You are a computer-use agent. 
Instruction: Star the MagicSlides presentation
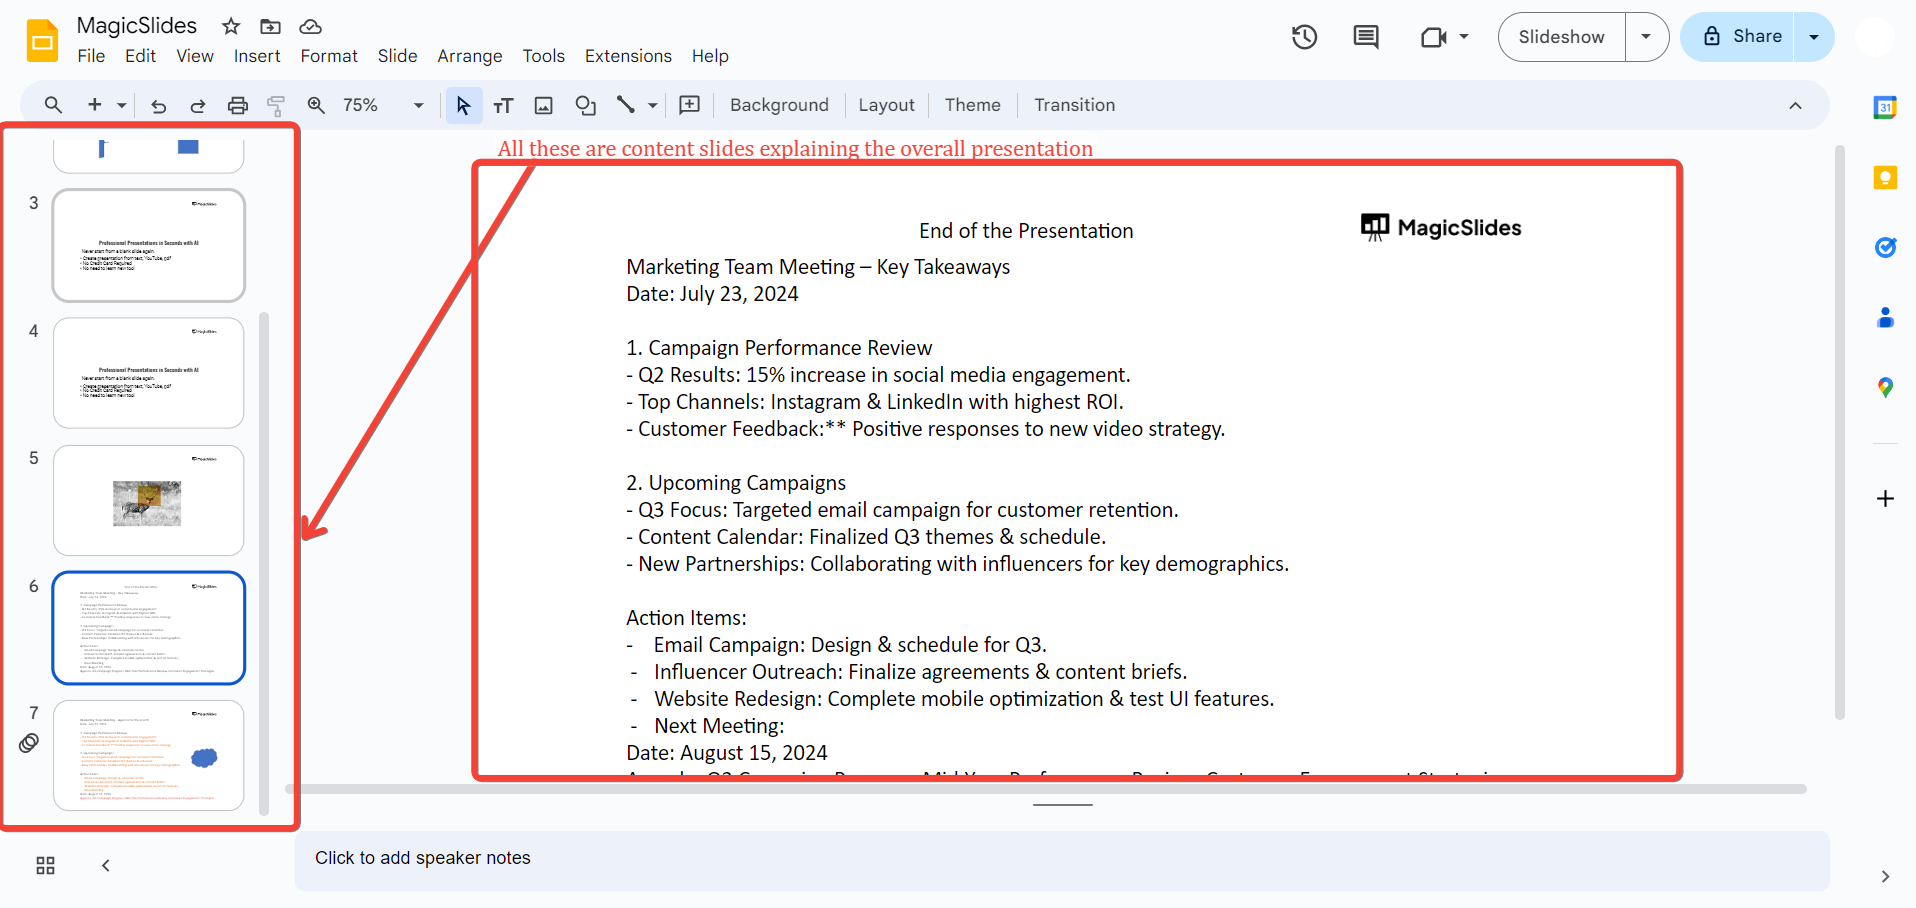(231, 26)
